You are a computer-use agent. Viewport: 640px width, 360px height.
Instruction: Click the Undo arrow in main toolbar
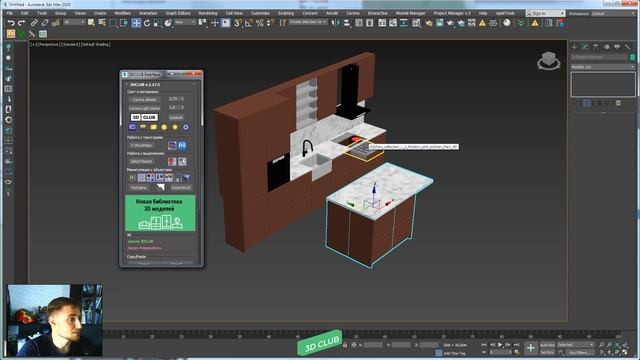pos(11,23)
